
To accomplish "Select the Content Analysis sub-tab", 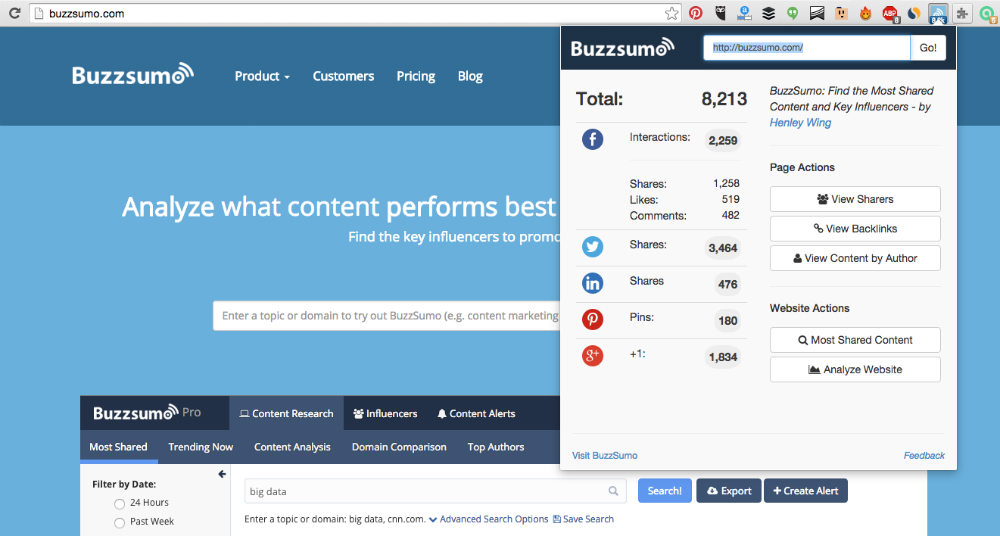I will tap(292, 447).
